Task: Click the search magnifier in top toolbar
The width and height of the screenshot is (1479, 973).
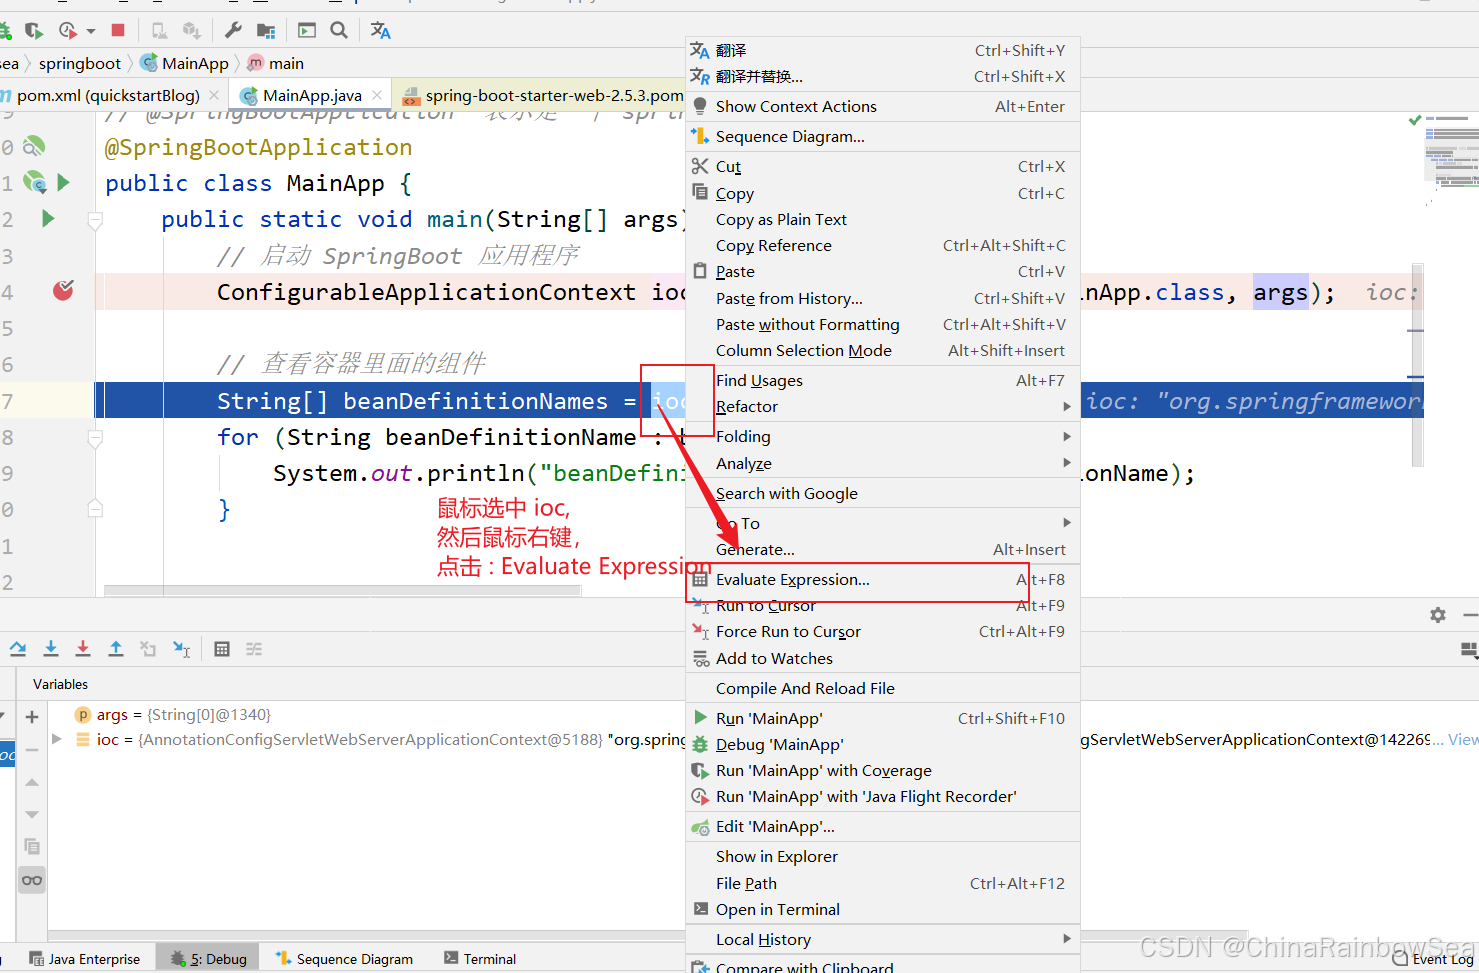Action: point(339,30)
